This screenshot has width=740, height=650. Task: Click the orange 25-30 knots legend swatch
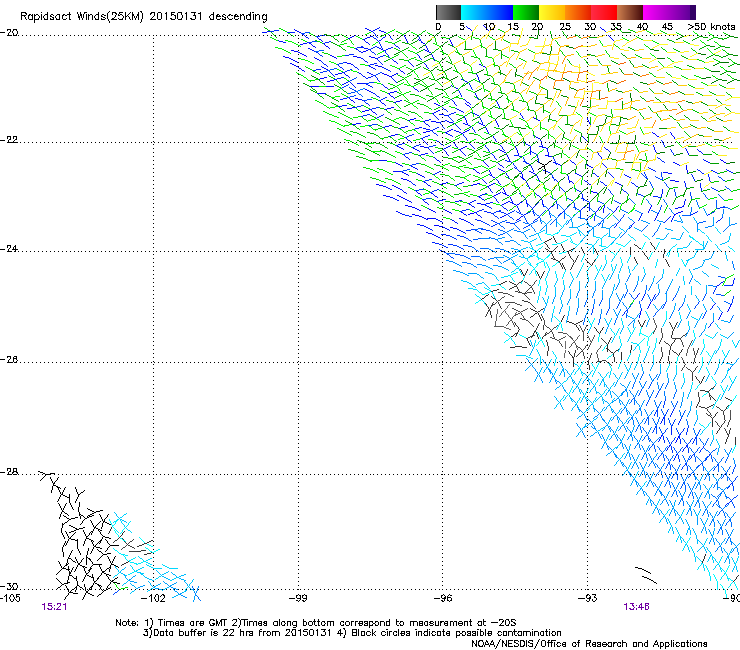tap(578, 12)
